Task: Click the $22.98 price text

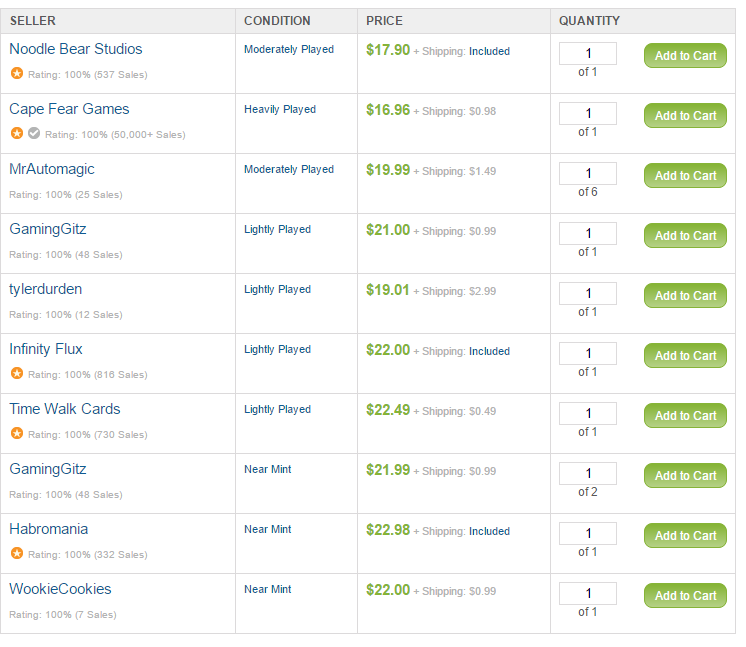Action: click(x=388, y=529)
